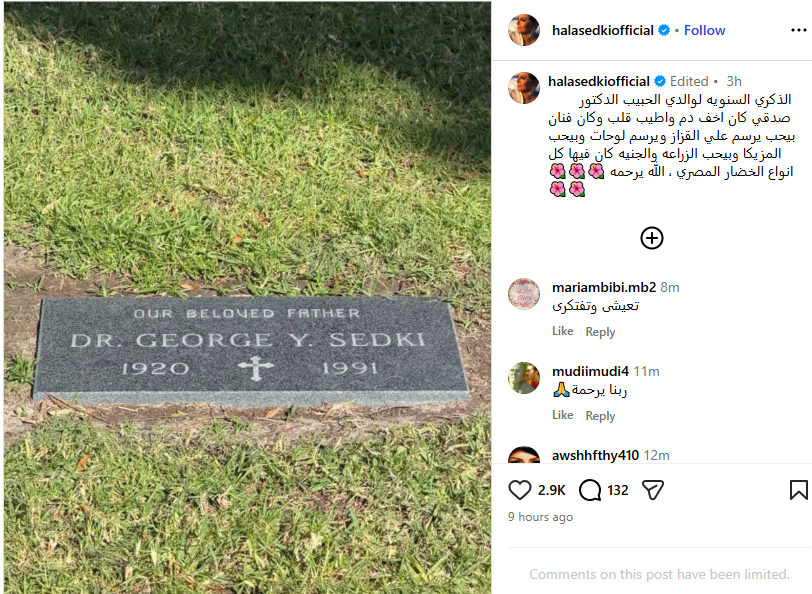Screen dimensions: 812x594
Task: Open halasedkiofficial username link in caption
Action: coord(599,81)
